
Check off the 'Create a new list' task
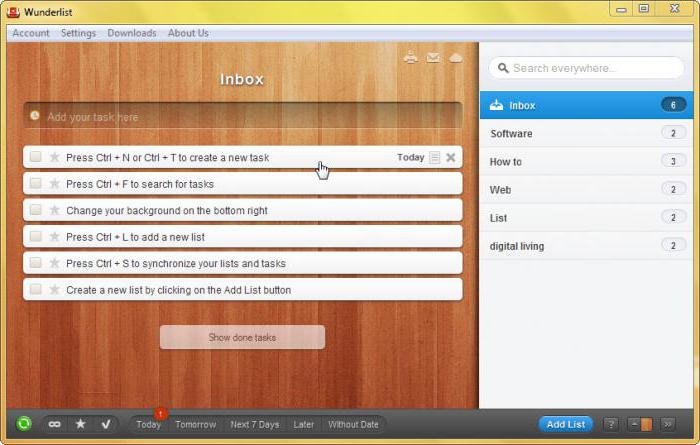(35, 289)
